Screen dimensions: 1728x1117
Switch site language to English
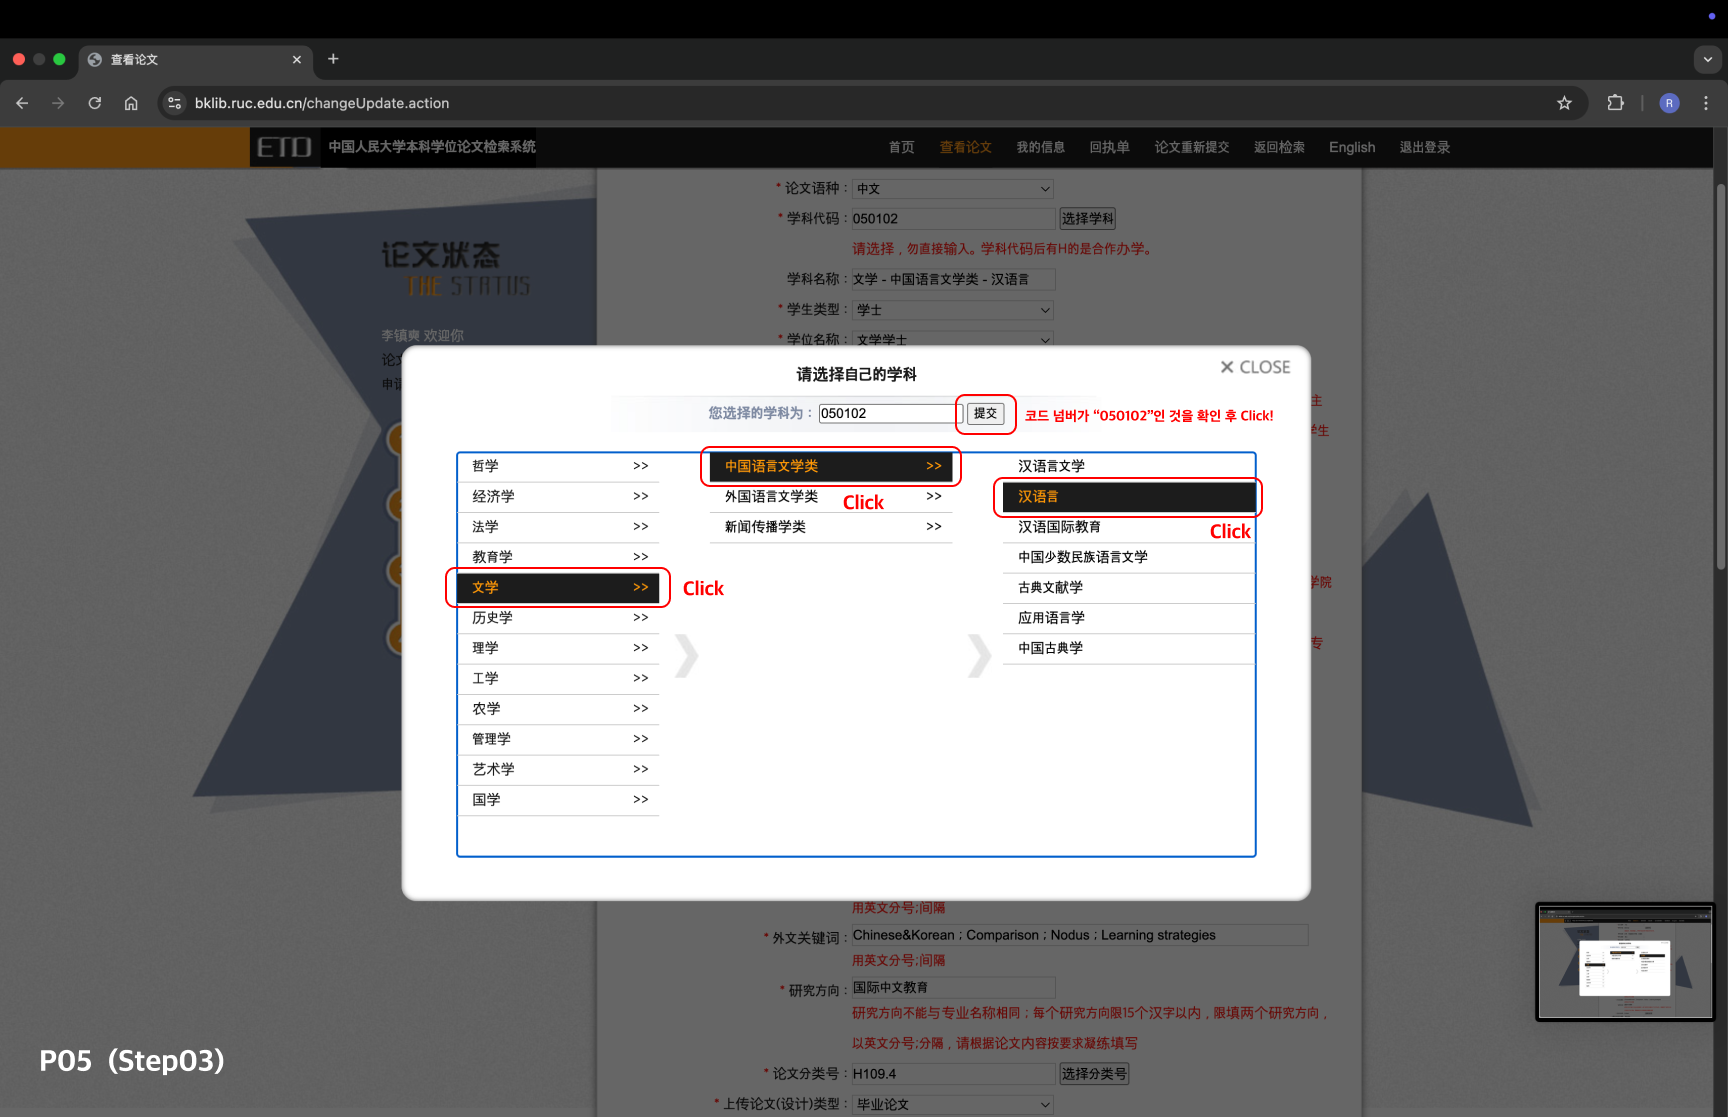[1352, 147]
